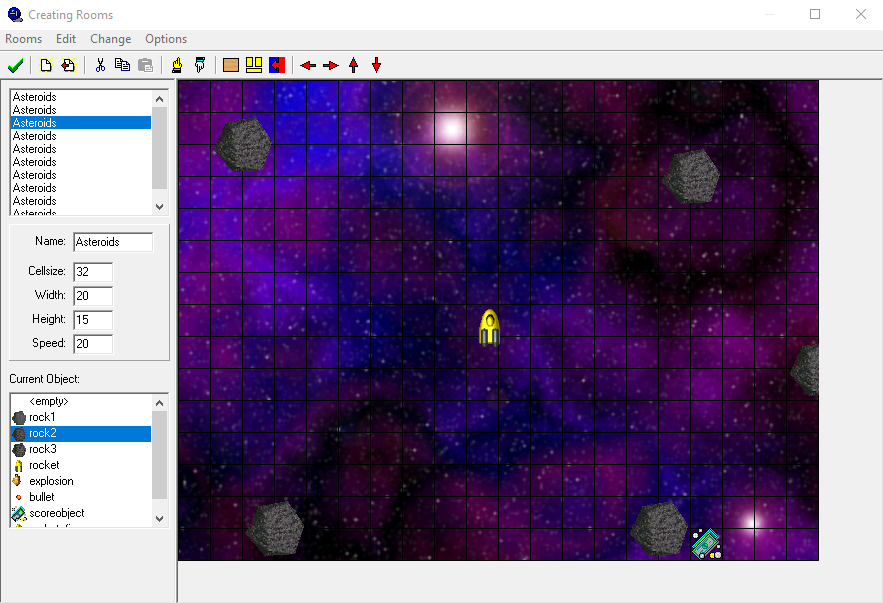This screenshot has height=603, width=883.
Task: Click the yellow rocket ship in the room
Action: (489, 327)
